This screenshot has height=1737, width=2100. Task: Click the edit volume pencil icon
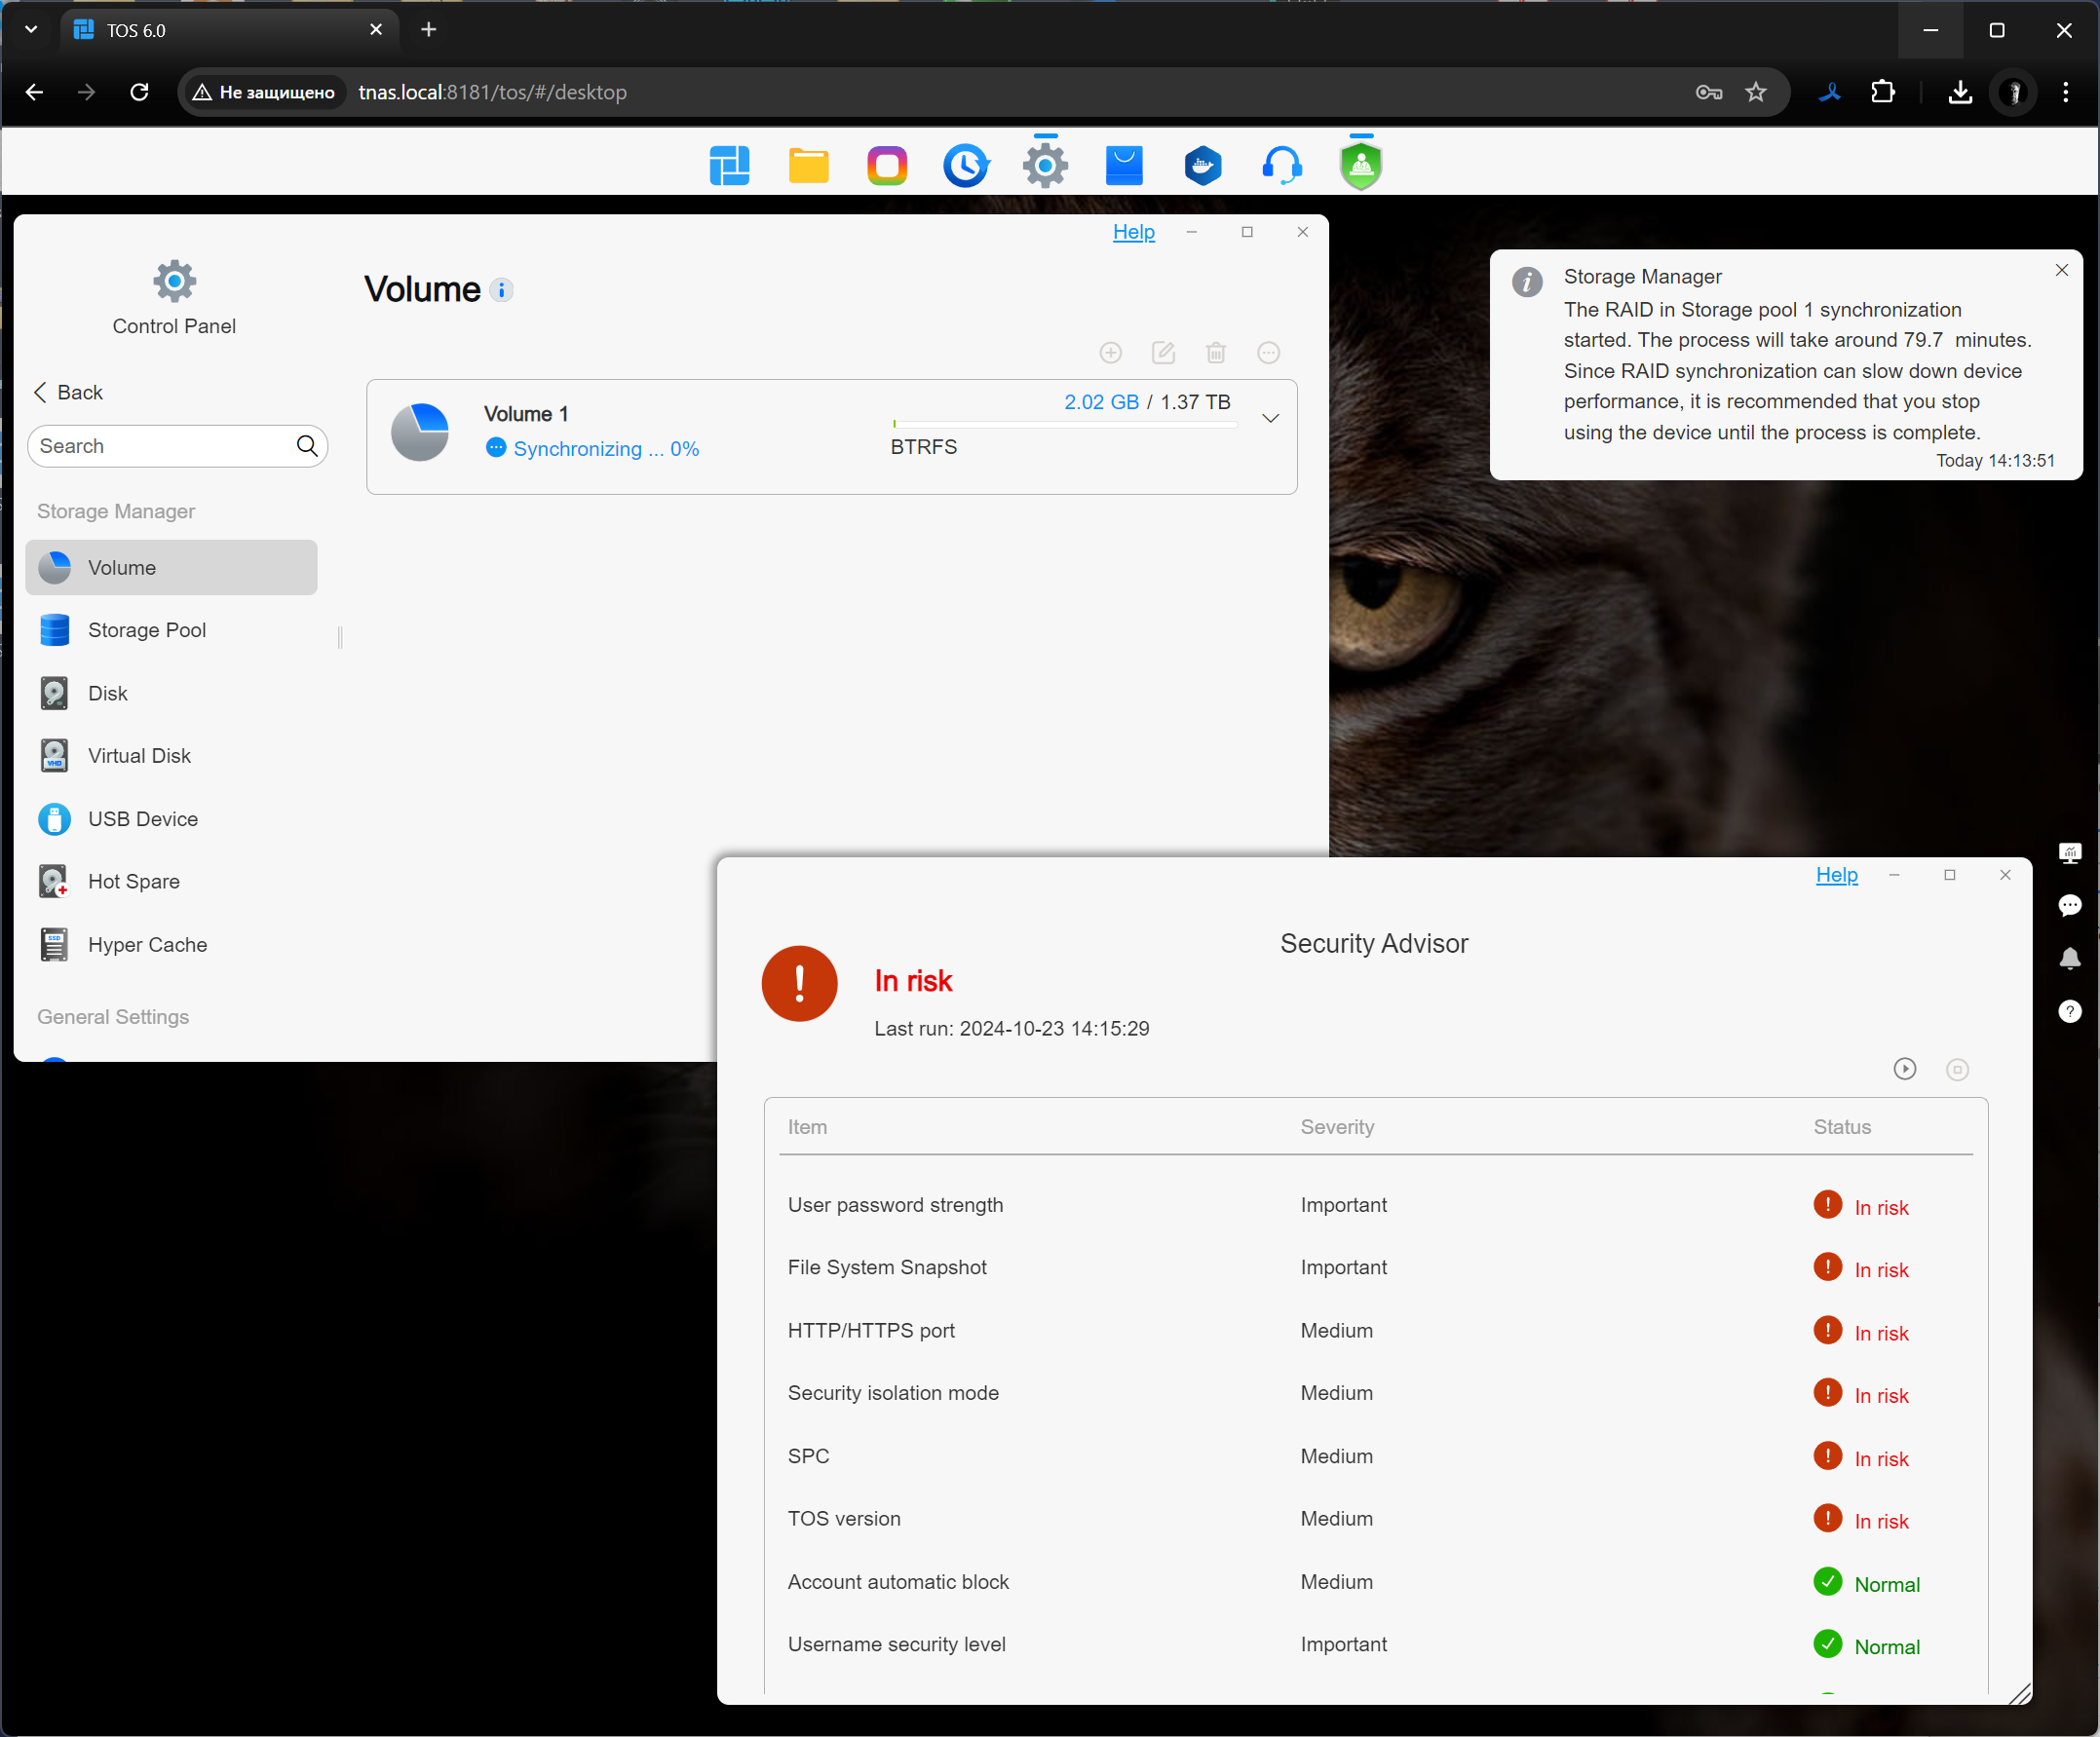pos(1163,353)
